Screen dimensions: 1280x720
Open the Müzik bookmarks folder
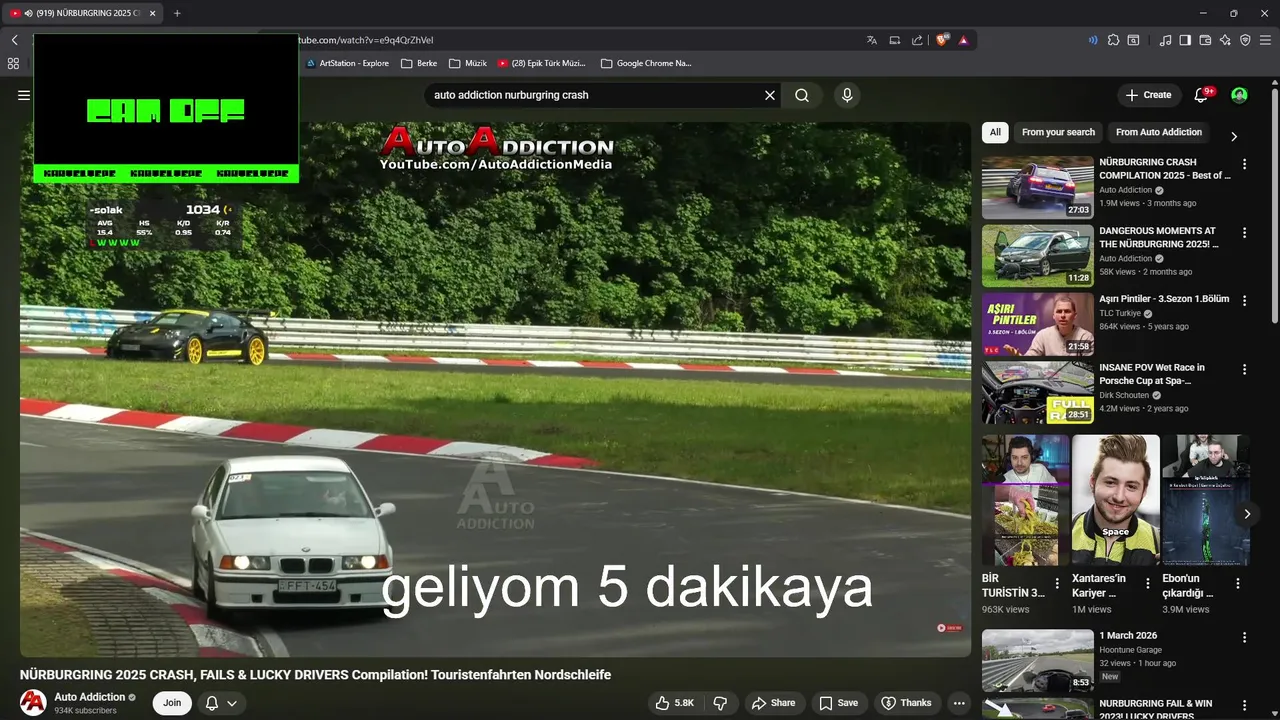point(468,63)
